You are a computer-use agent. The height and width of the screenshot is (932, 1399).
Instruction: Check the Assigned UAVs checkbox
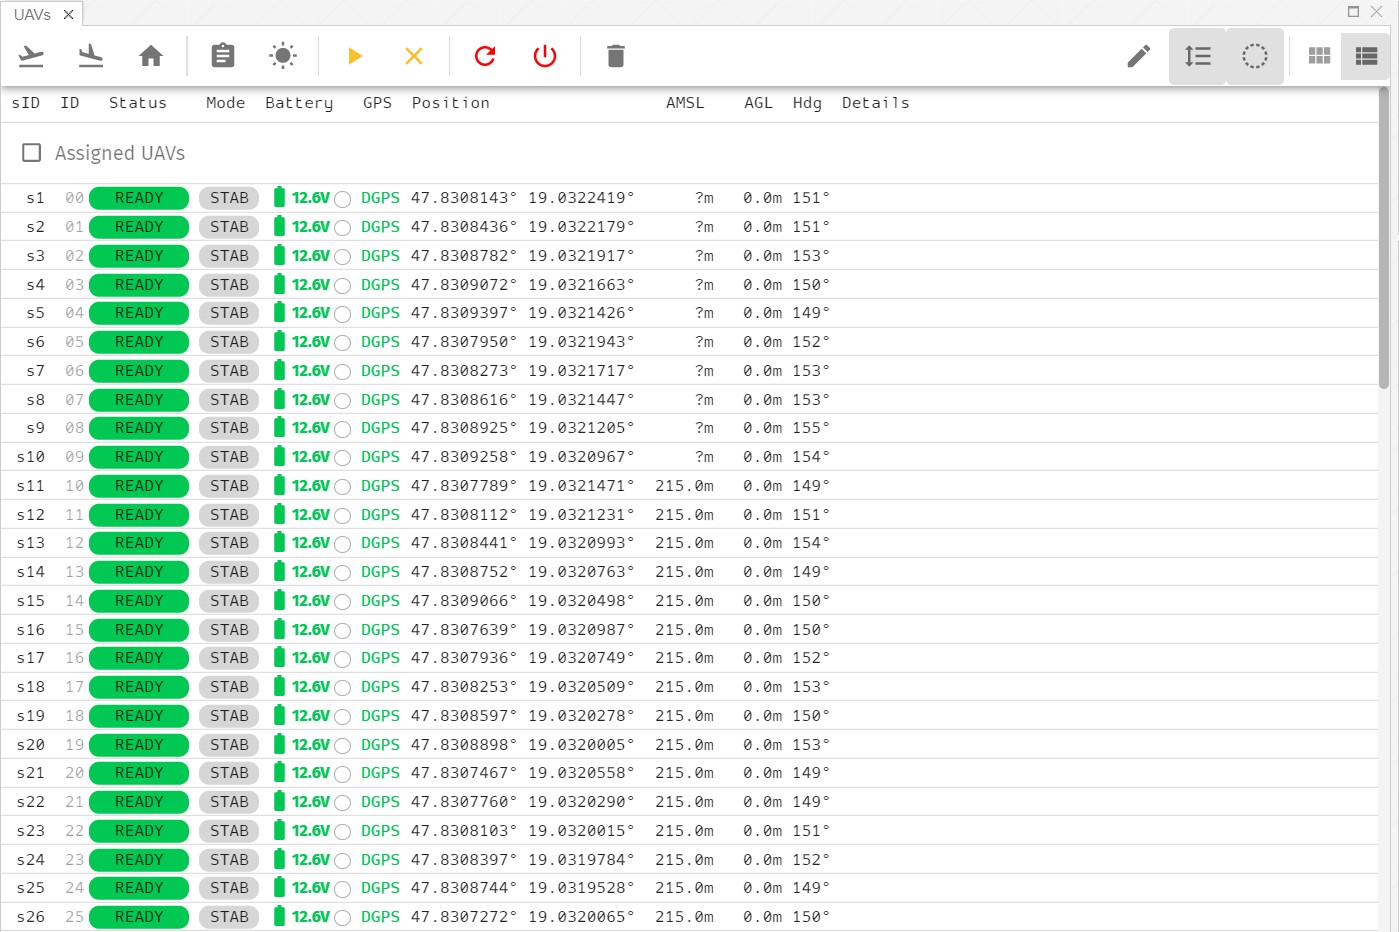31,152
